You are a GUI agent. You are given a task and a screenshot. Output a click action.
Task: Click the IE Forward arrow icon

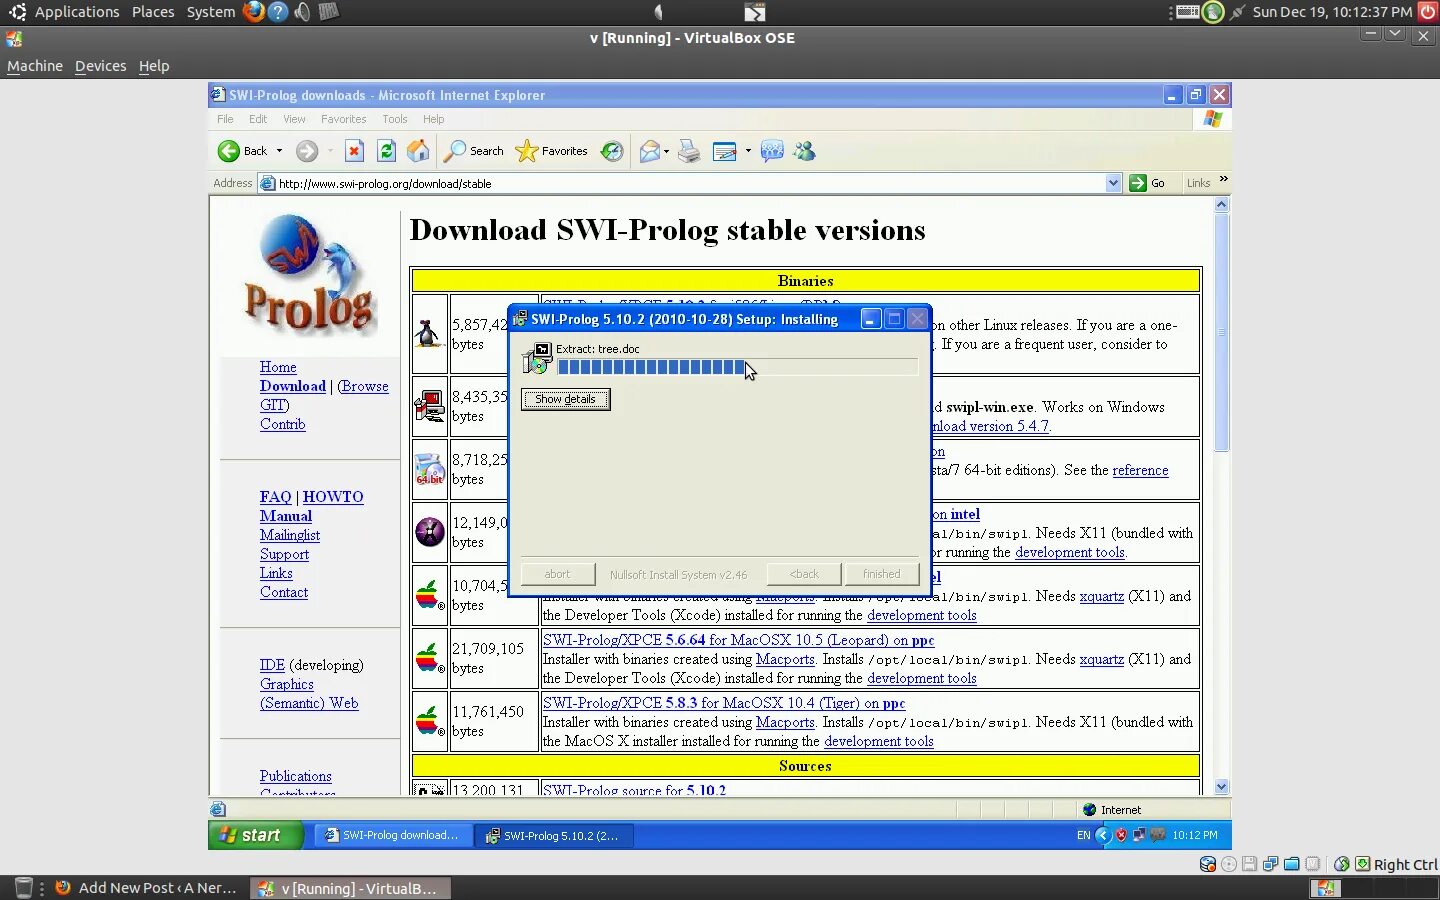pos(307,151)
